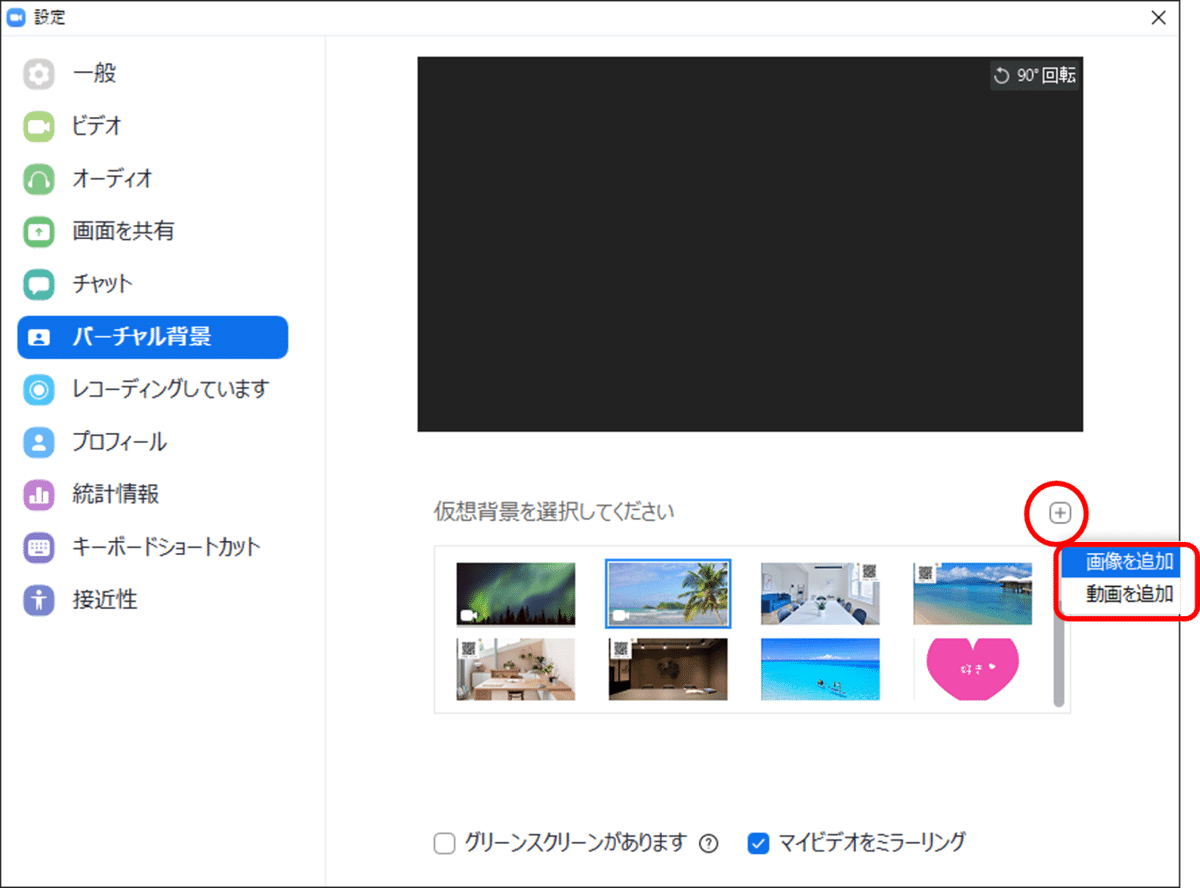Click the キーボードショートカット settings icon
1200x888 pixels.
click(x=38, y=547)
